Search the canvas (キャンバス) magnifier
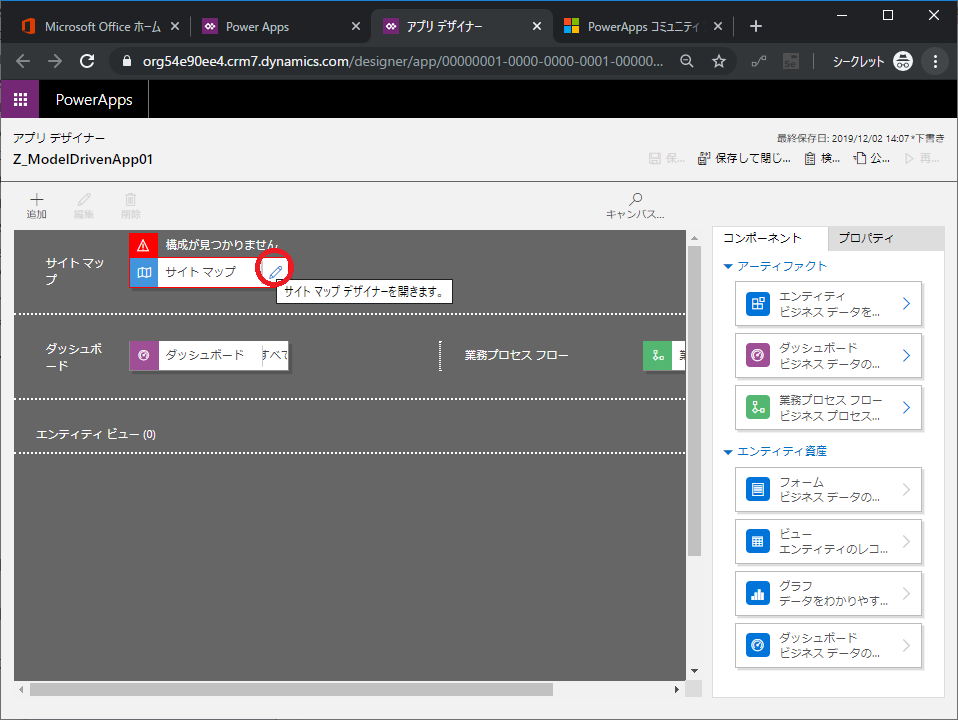 [635, 205]
